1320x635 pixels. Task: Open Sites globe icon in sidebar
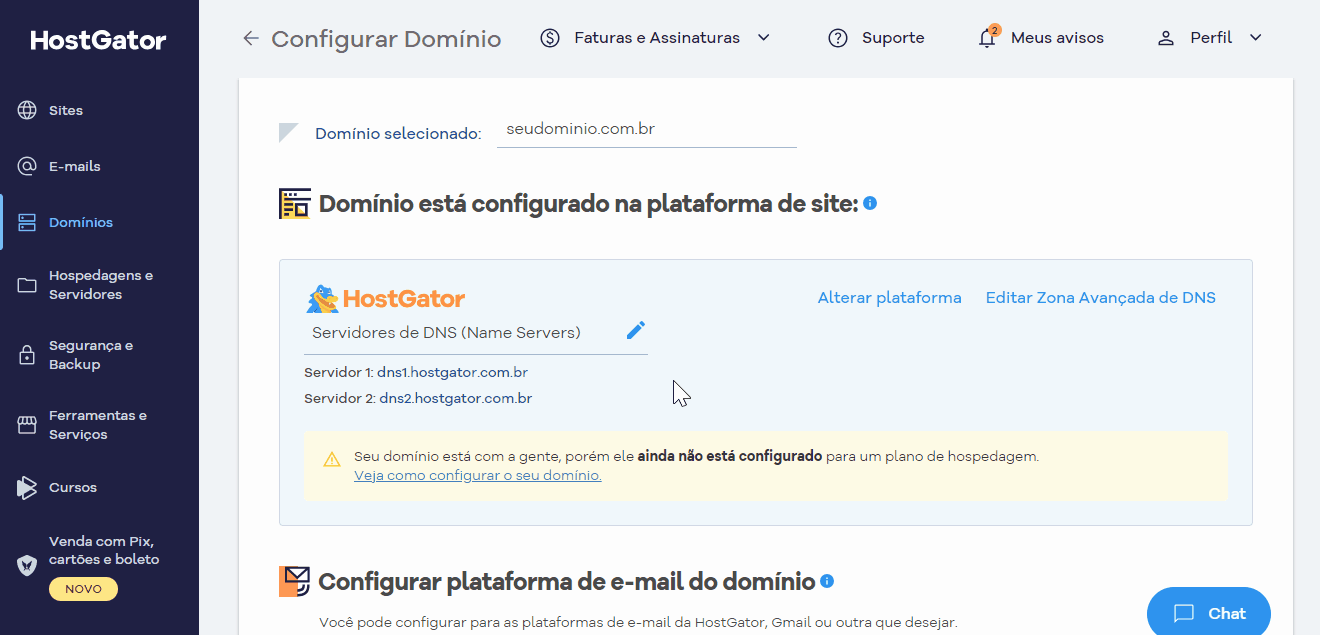click(27, 110)
